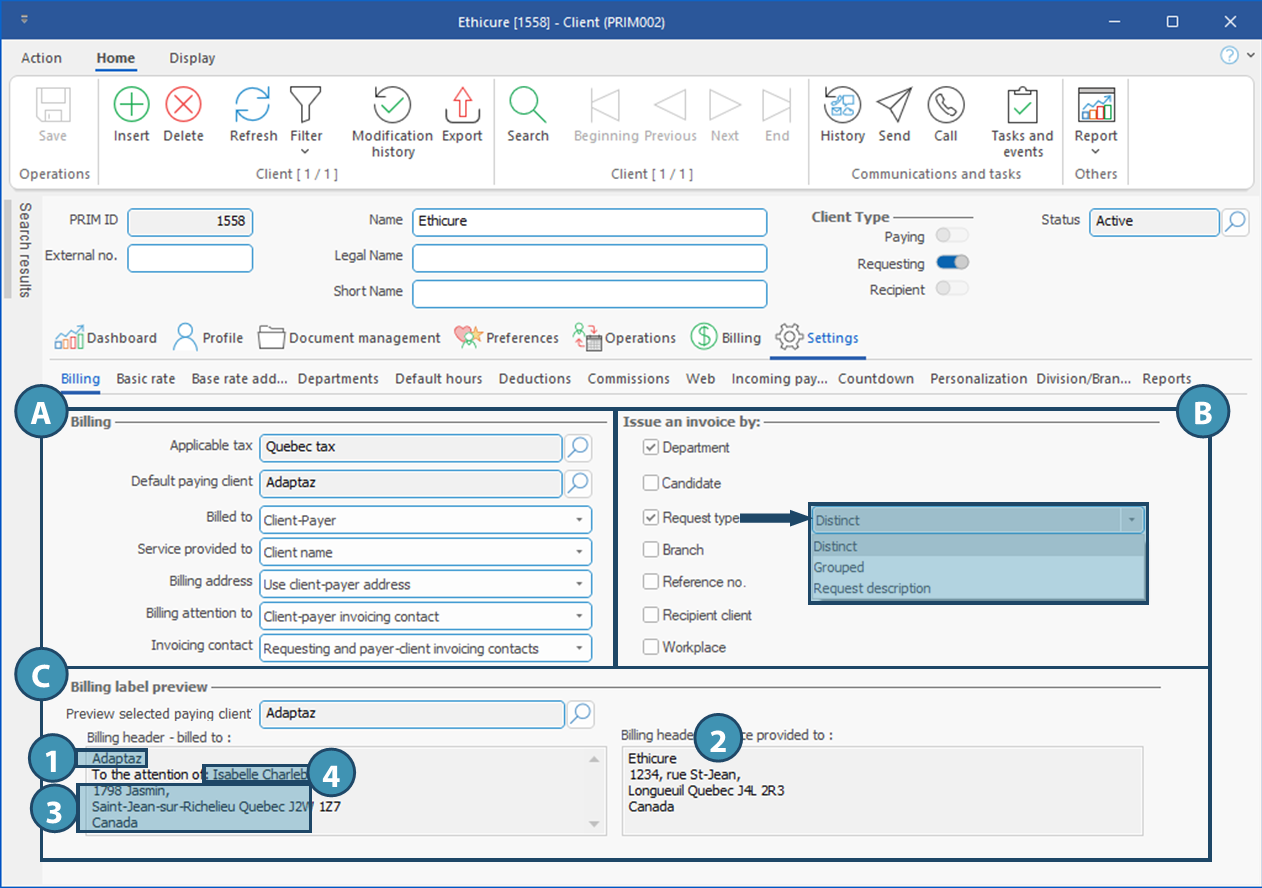Toggle the Paying client type switch

[x=952, y=236]
